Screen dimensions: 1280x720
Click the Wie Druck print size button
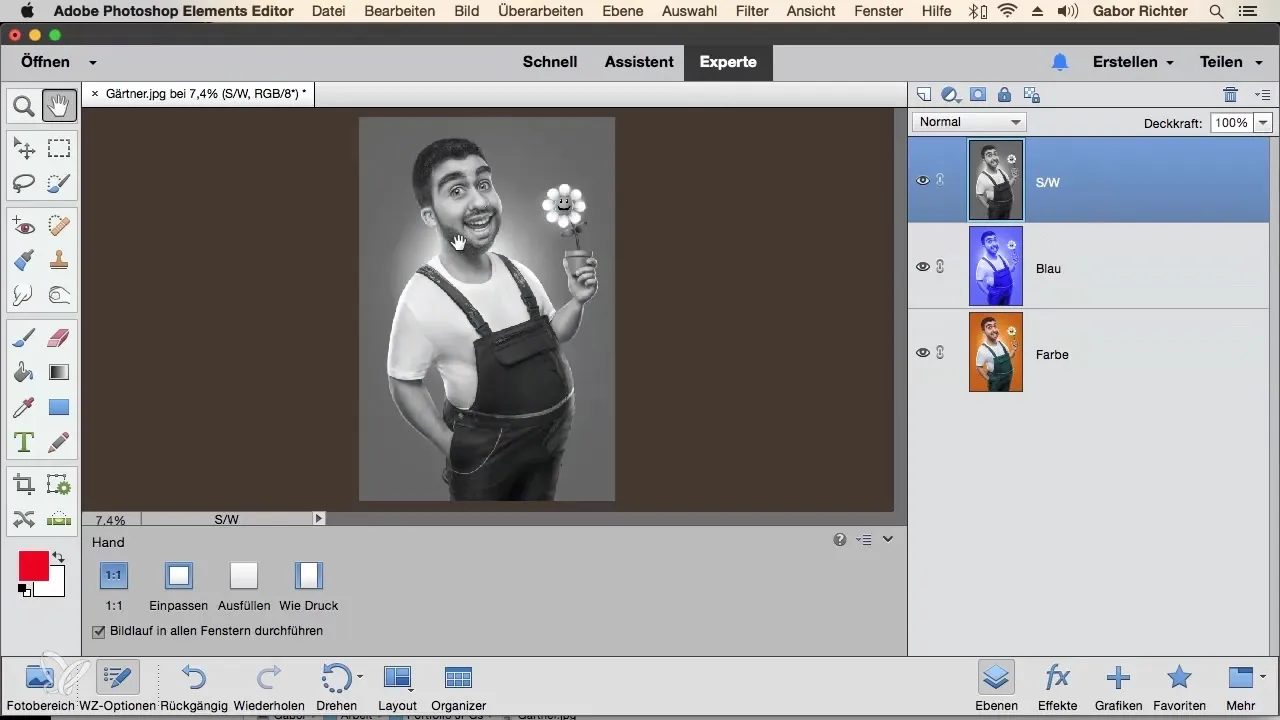coord(309,587)
